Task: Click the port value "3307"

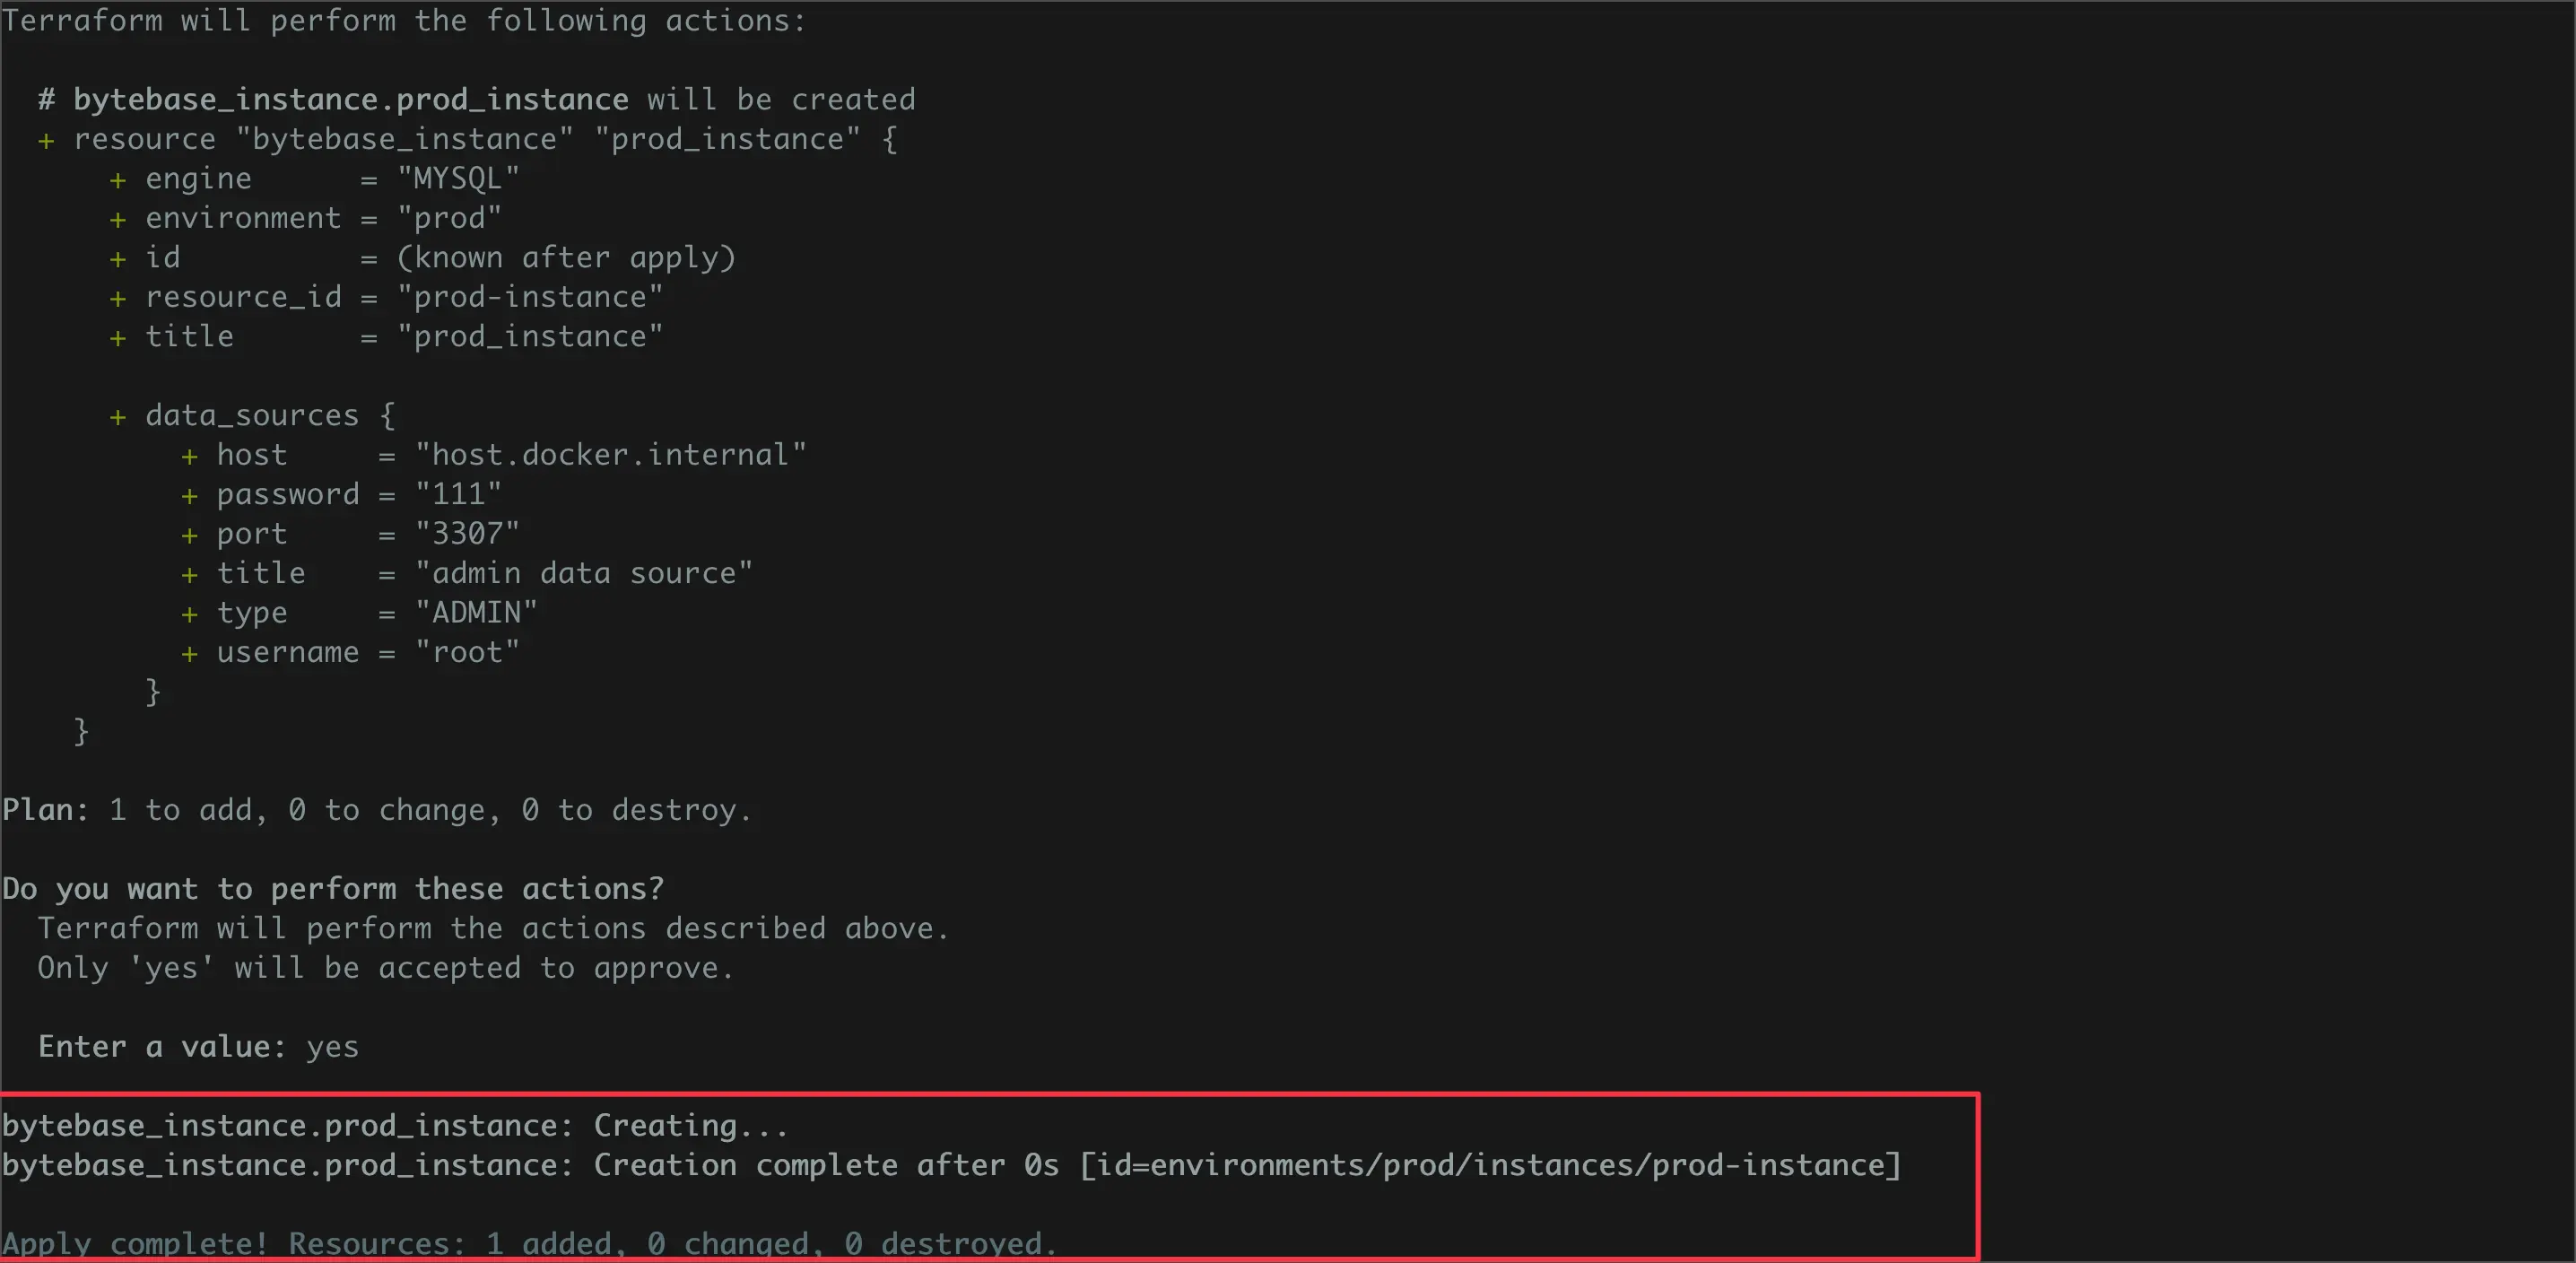Action: (x=467, y=534)
